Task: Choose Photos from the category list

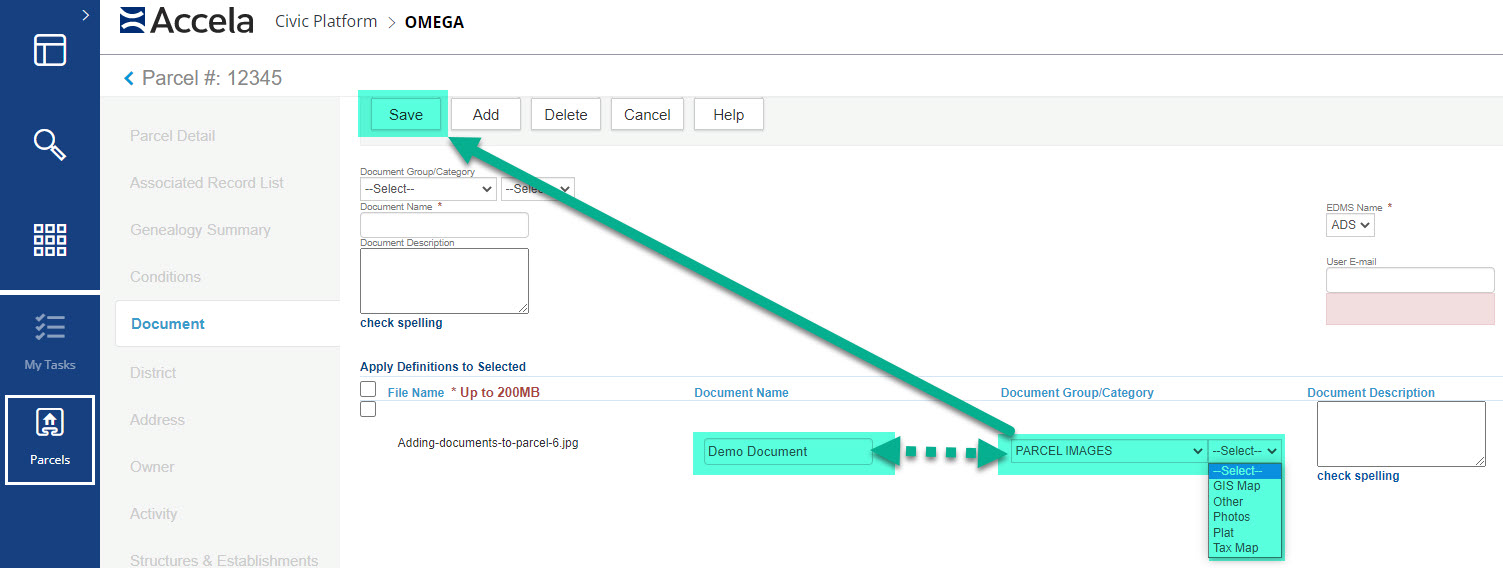Action: point(1231,517)
